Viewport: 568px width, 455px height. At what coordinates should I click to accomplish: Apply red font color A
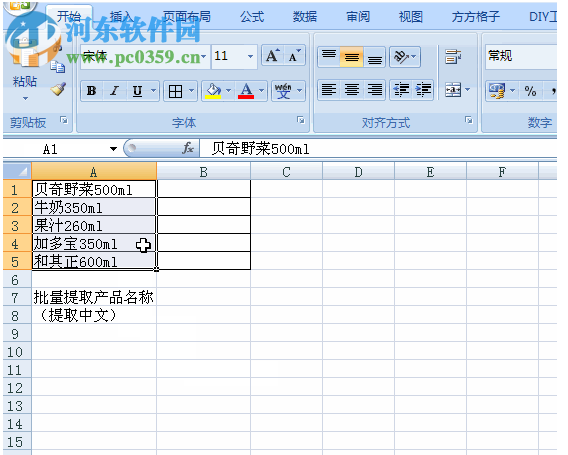click(246, 91)
